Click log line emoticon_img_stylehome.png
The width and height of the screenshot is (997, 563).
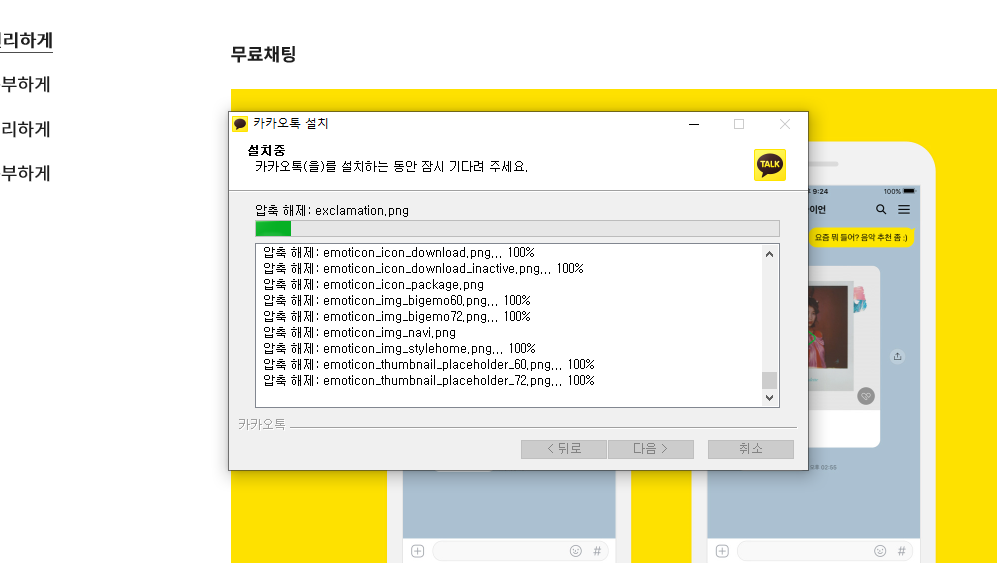[x=399, y=349]
